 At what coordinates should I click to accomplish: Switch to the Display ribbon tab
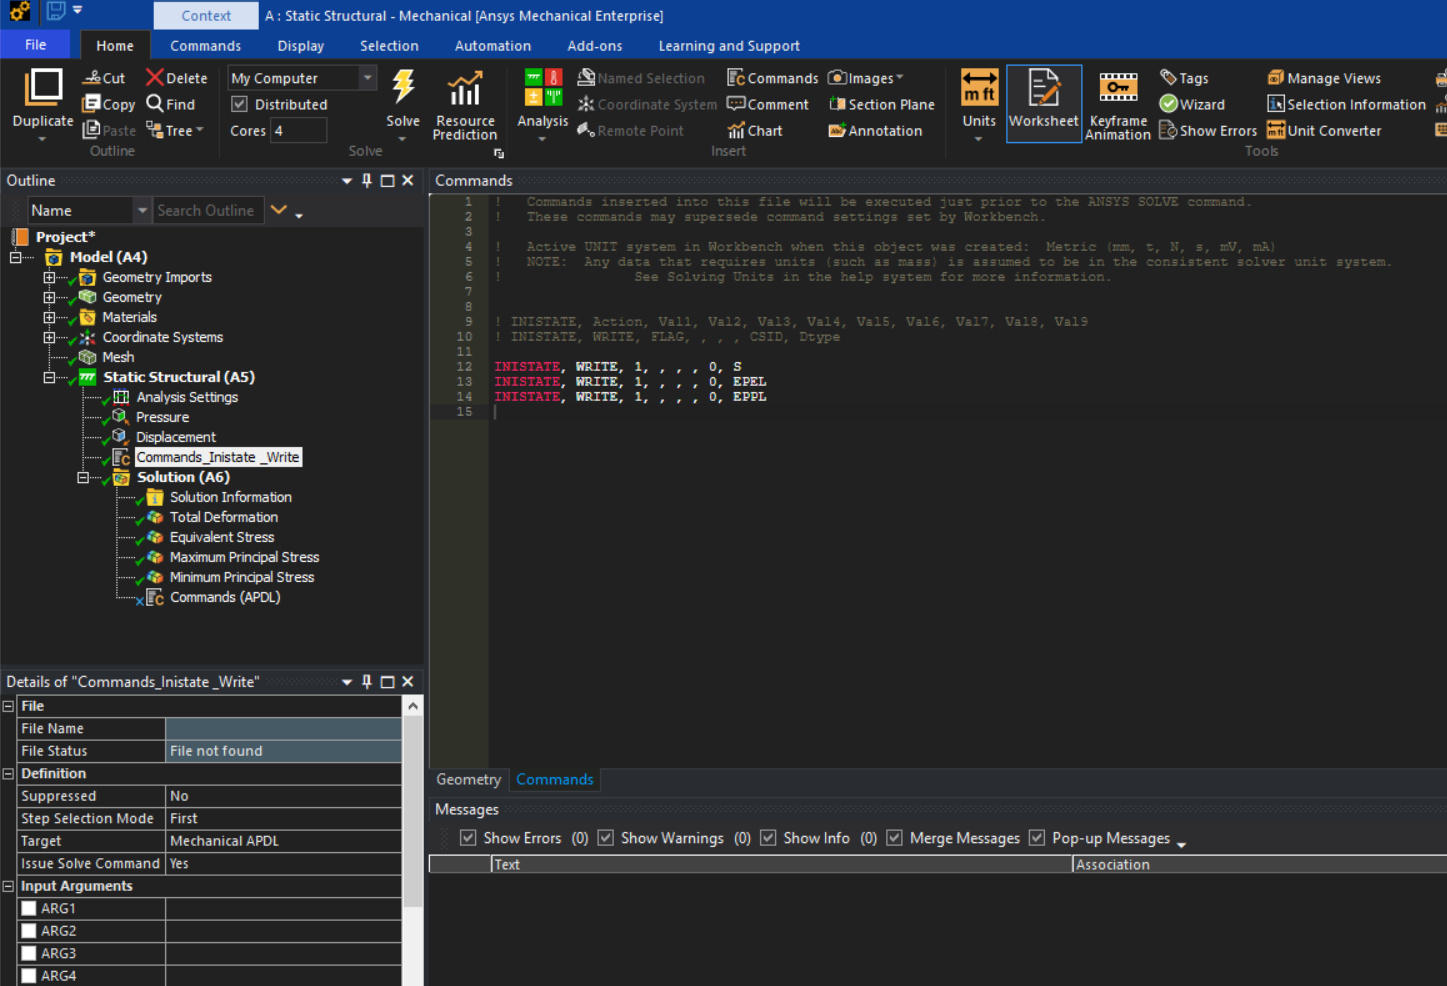(x=300, y=46)
